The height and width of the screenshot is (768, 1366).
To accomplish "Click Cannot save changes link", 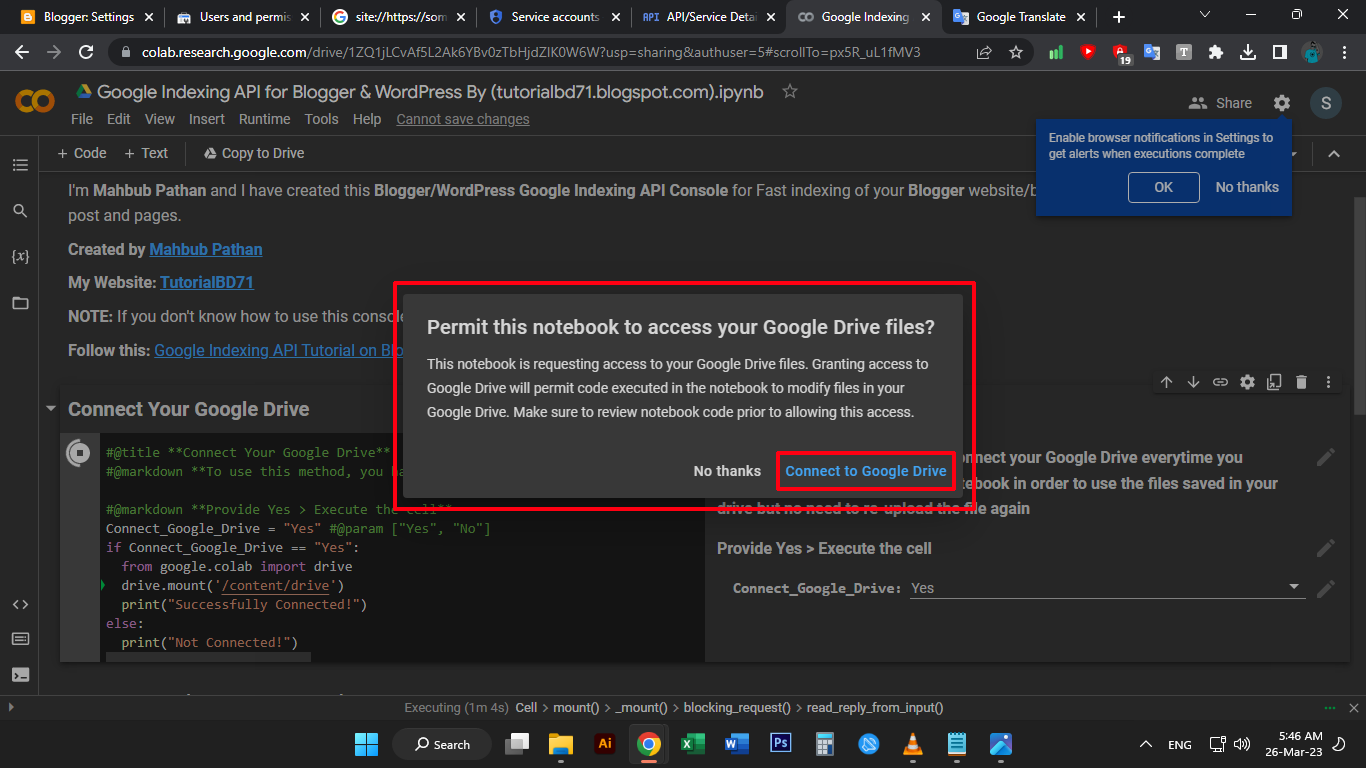I will (463, 119).
